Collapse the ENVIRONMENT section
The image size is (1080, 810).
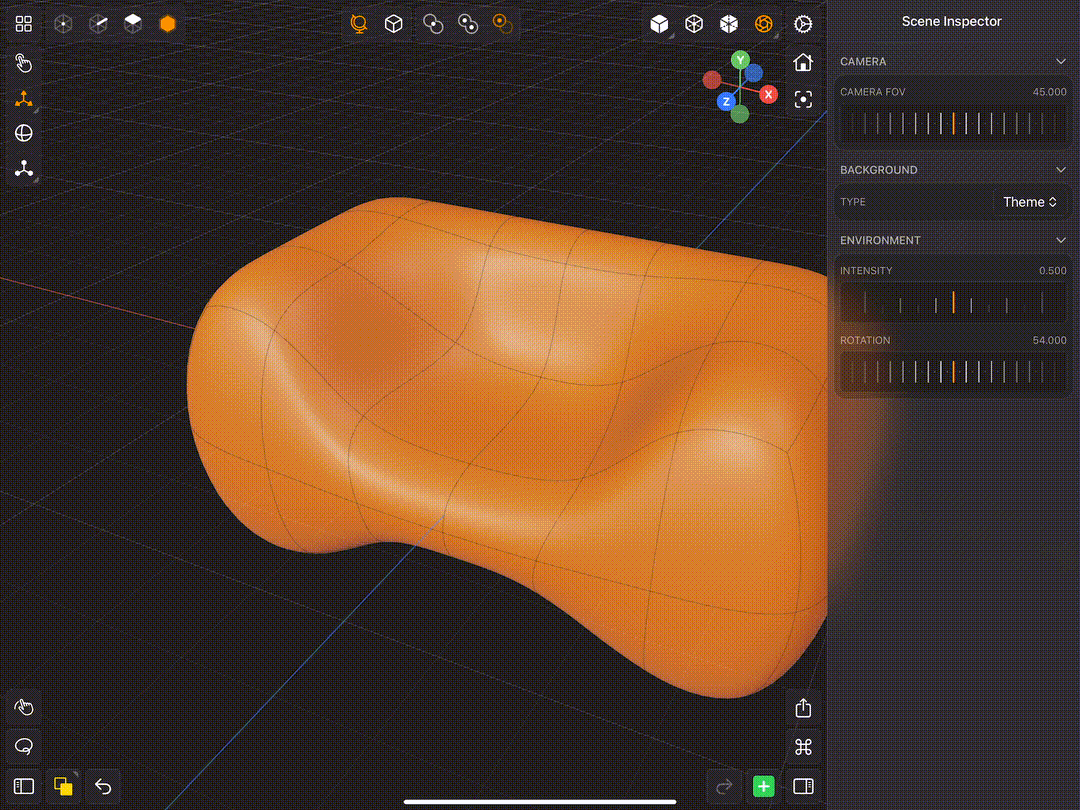1061,240
